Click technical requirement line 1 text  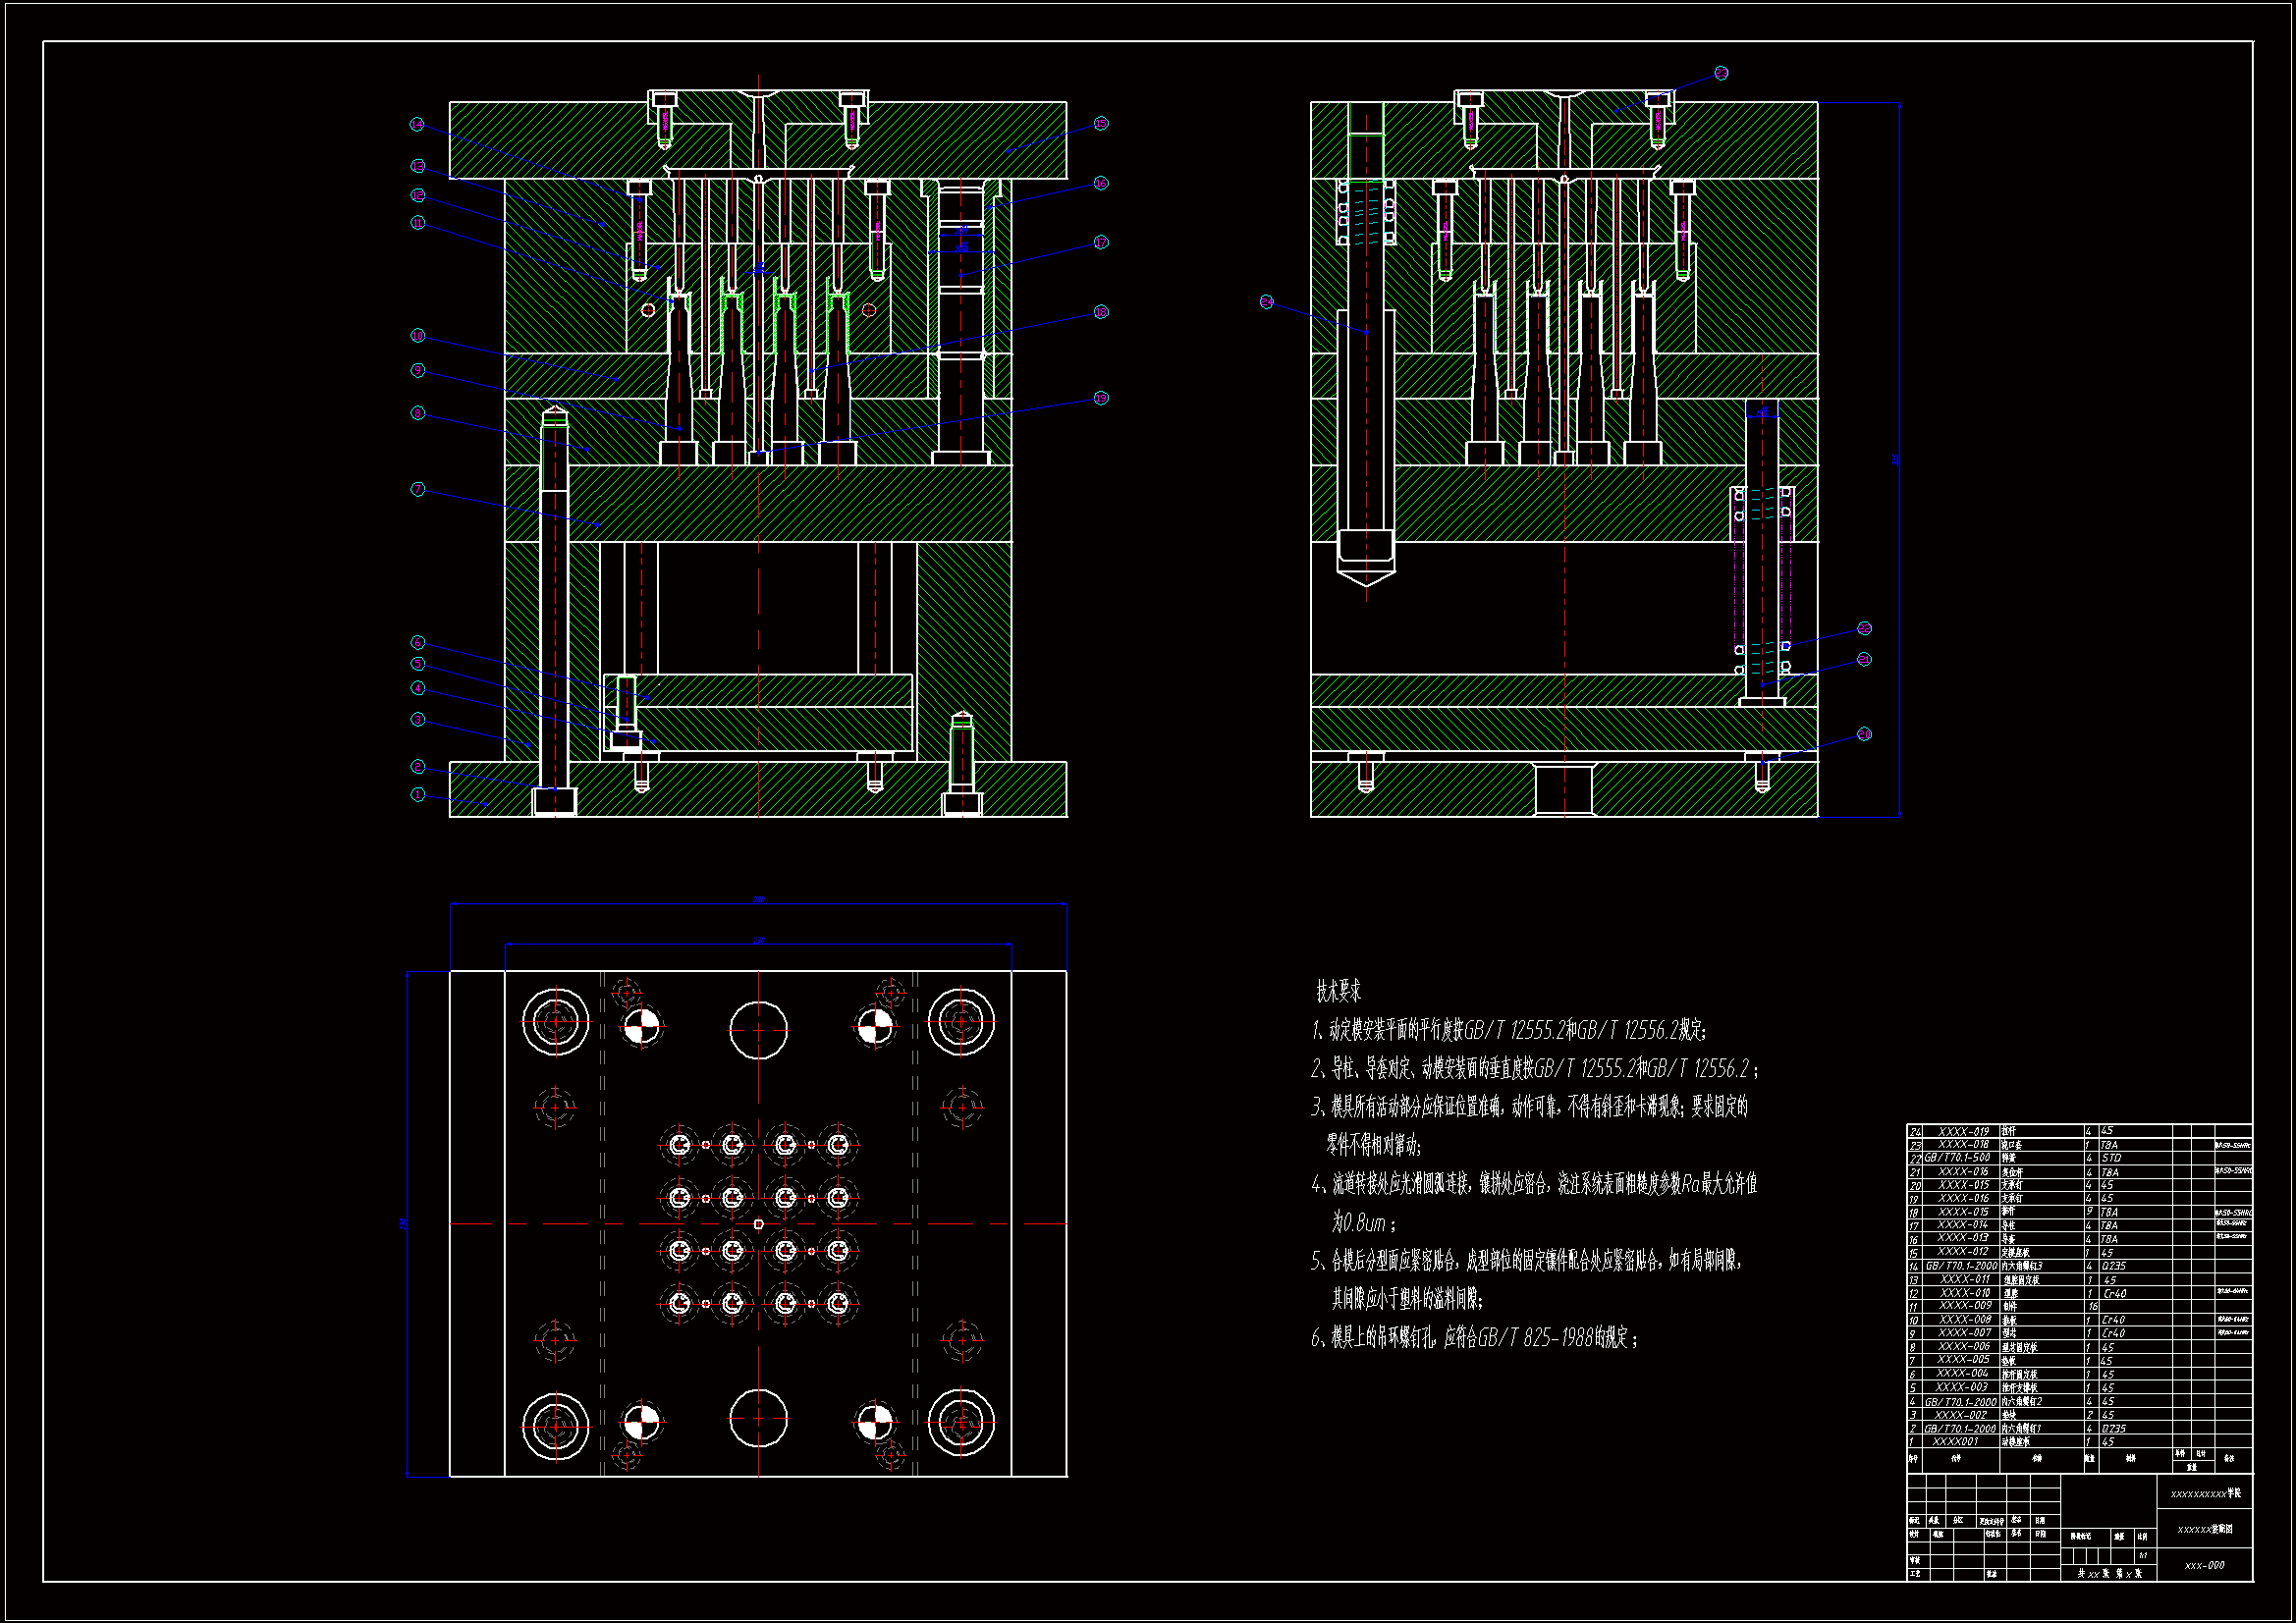[1508, 1030]
